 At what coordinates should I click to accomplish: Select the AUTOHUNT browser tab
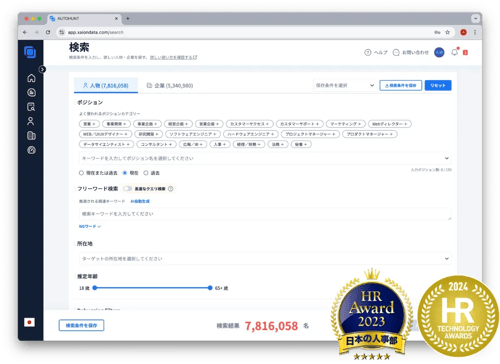point(84,19)
